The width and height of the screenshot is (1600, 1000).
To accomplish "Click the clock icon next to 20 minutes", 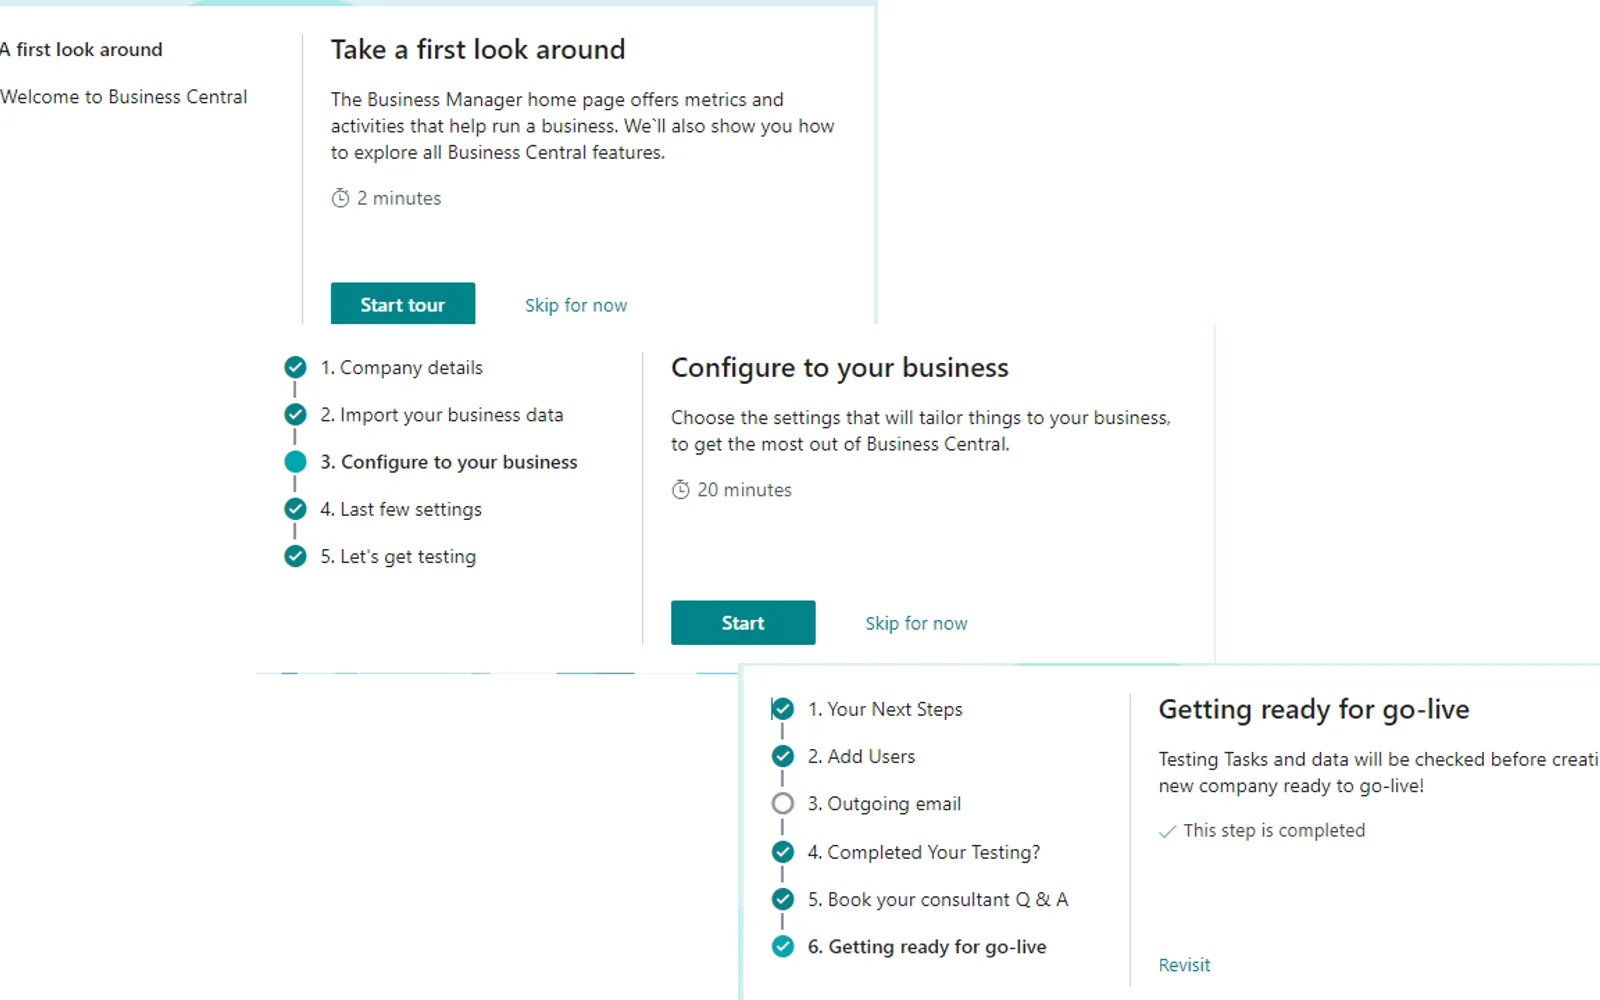I will (681, 489).
